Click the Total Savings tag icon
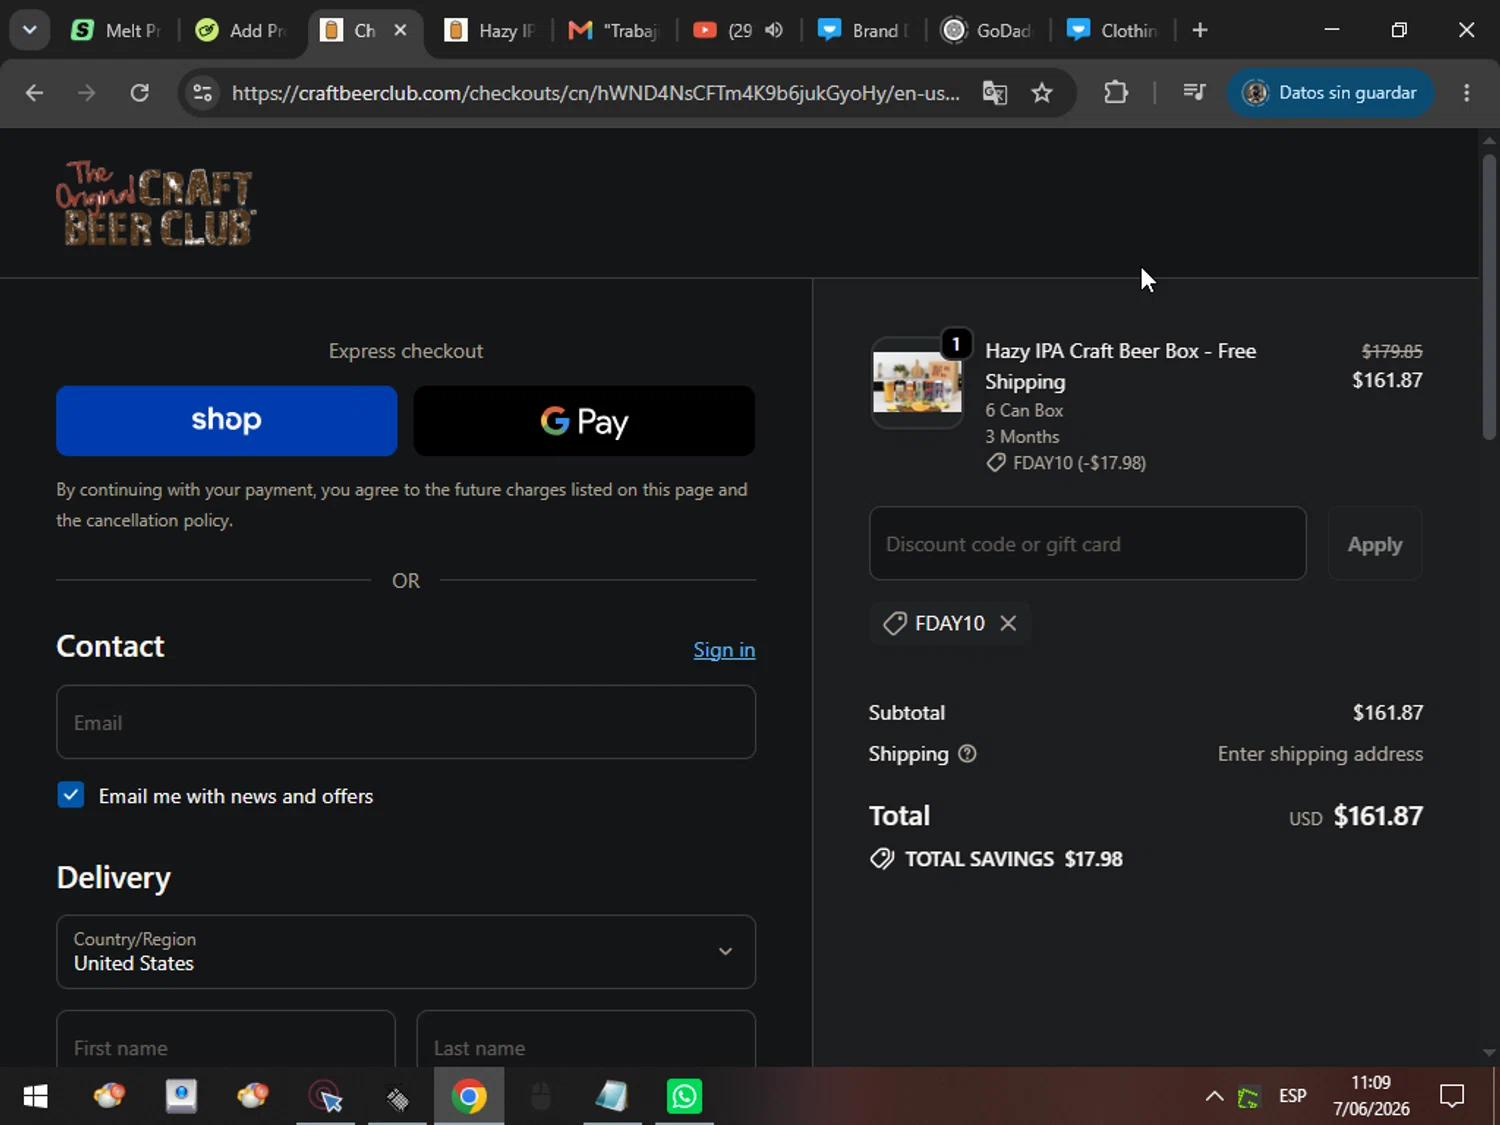Screen dimensions: 1500x1125 [x=882, y=859]
